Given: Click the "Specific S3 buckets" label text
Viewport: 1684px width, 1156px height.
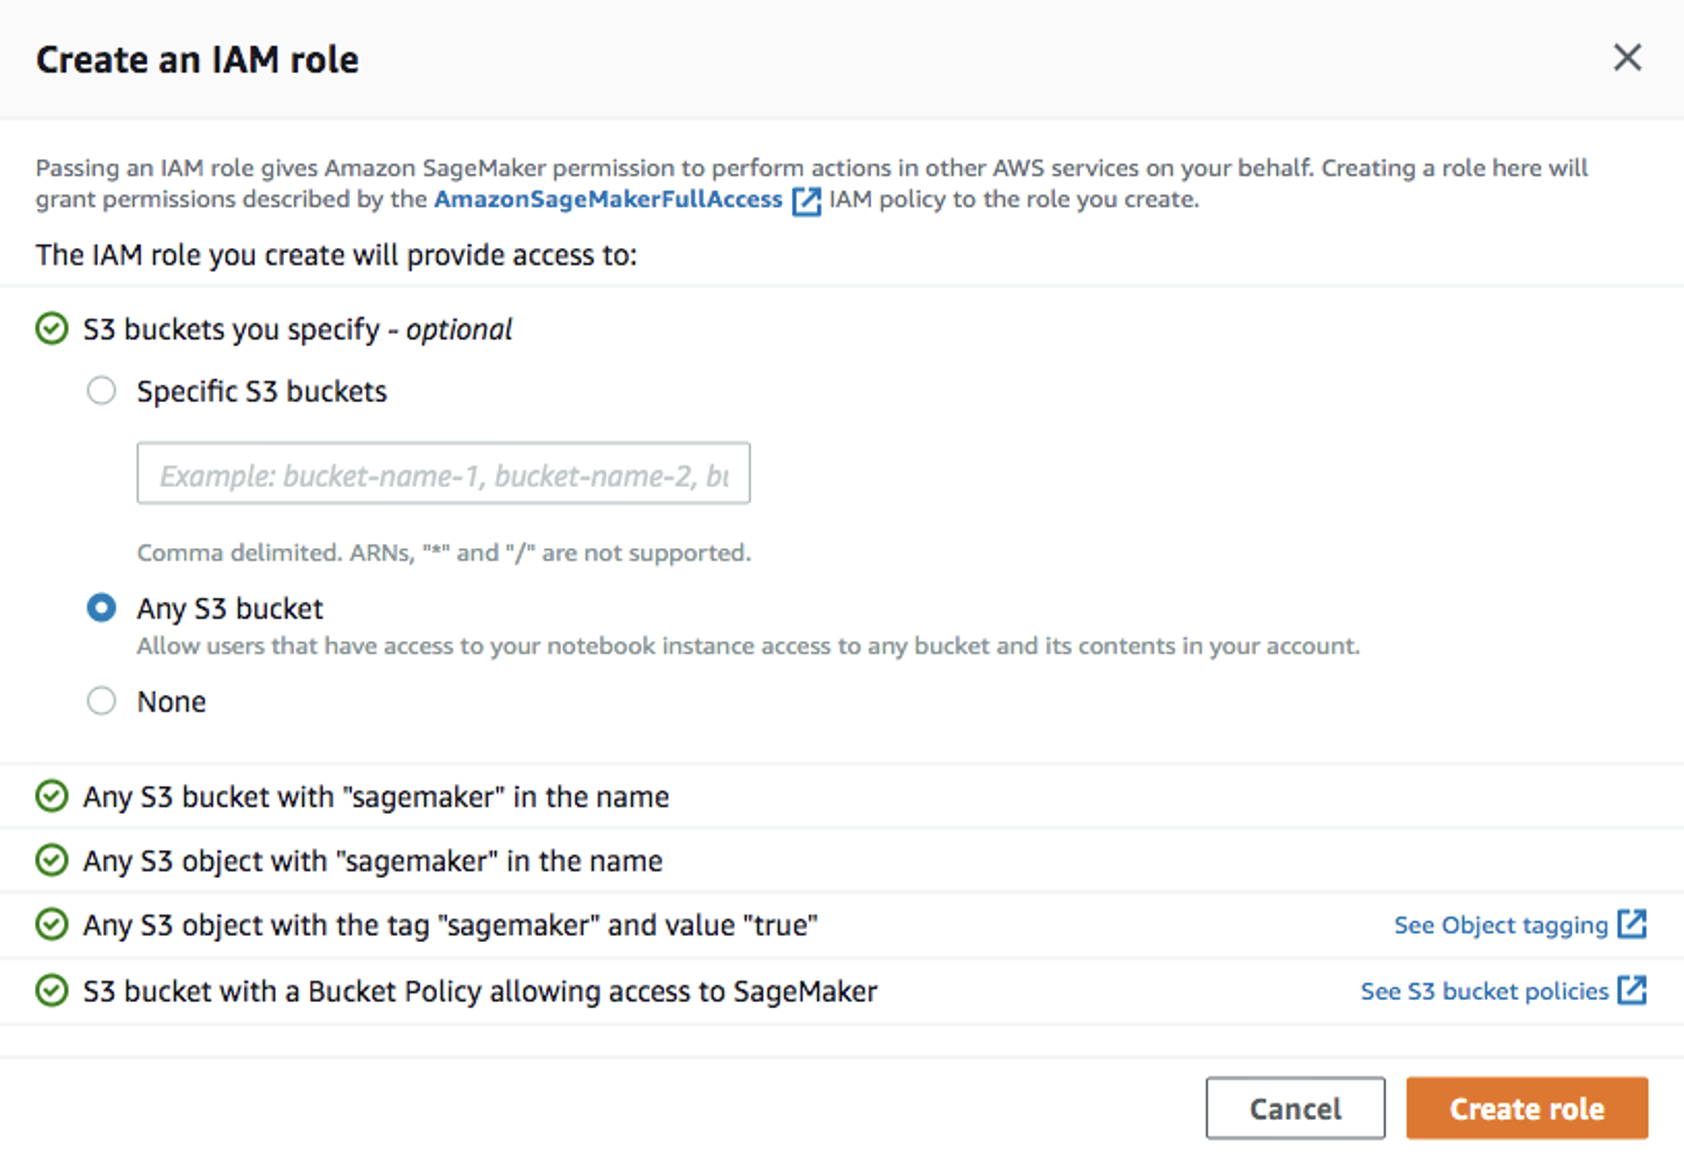Looking at the screenshot, I should tap(262, 391).
